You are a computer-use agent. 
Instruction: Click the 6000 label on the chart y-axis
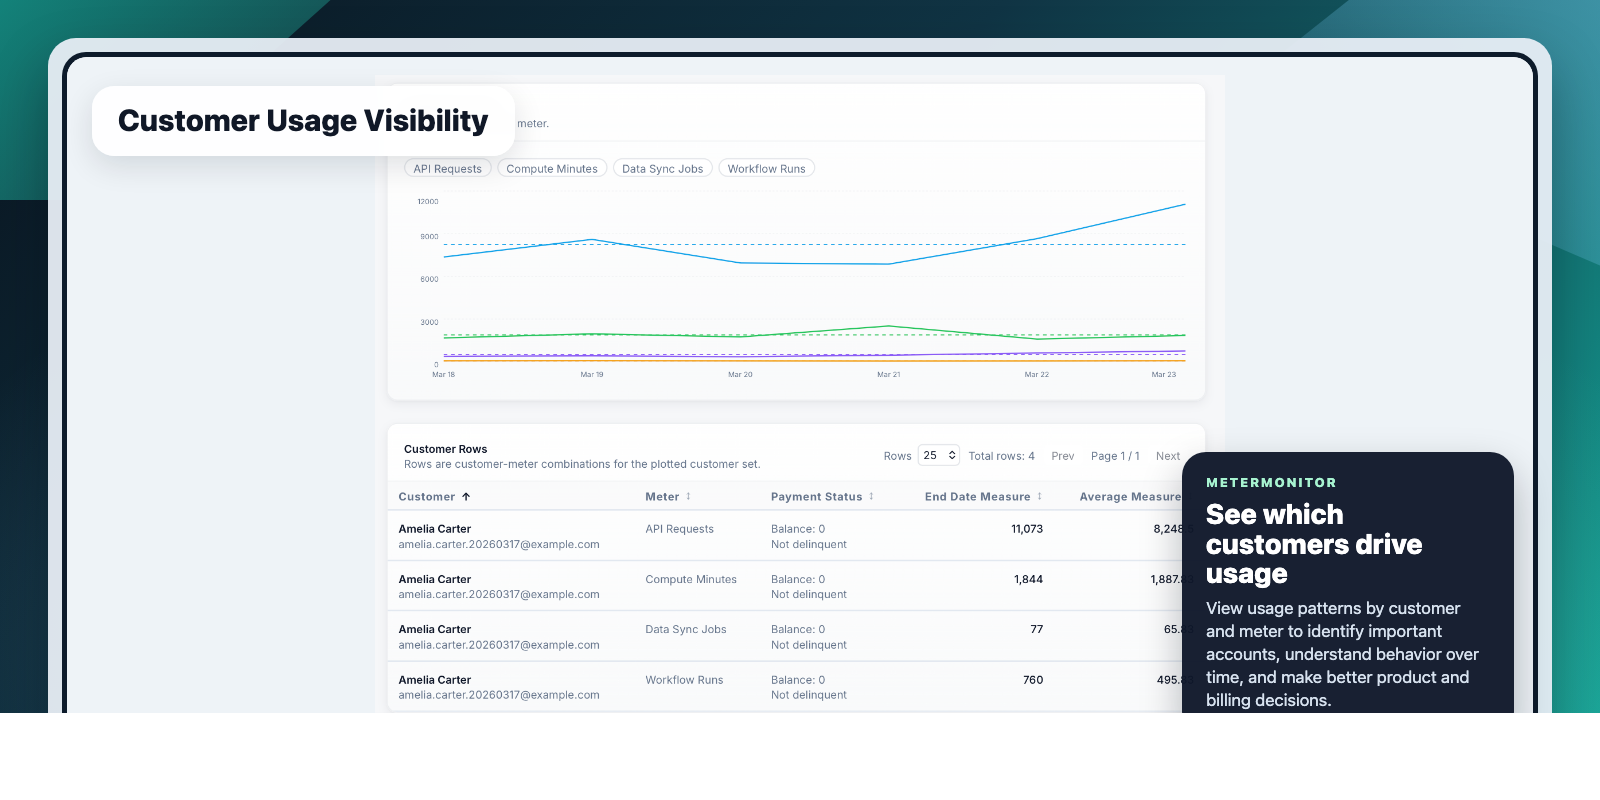coord(429,280)
